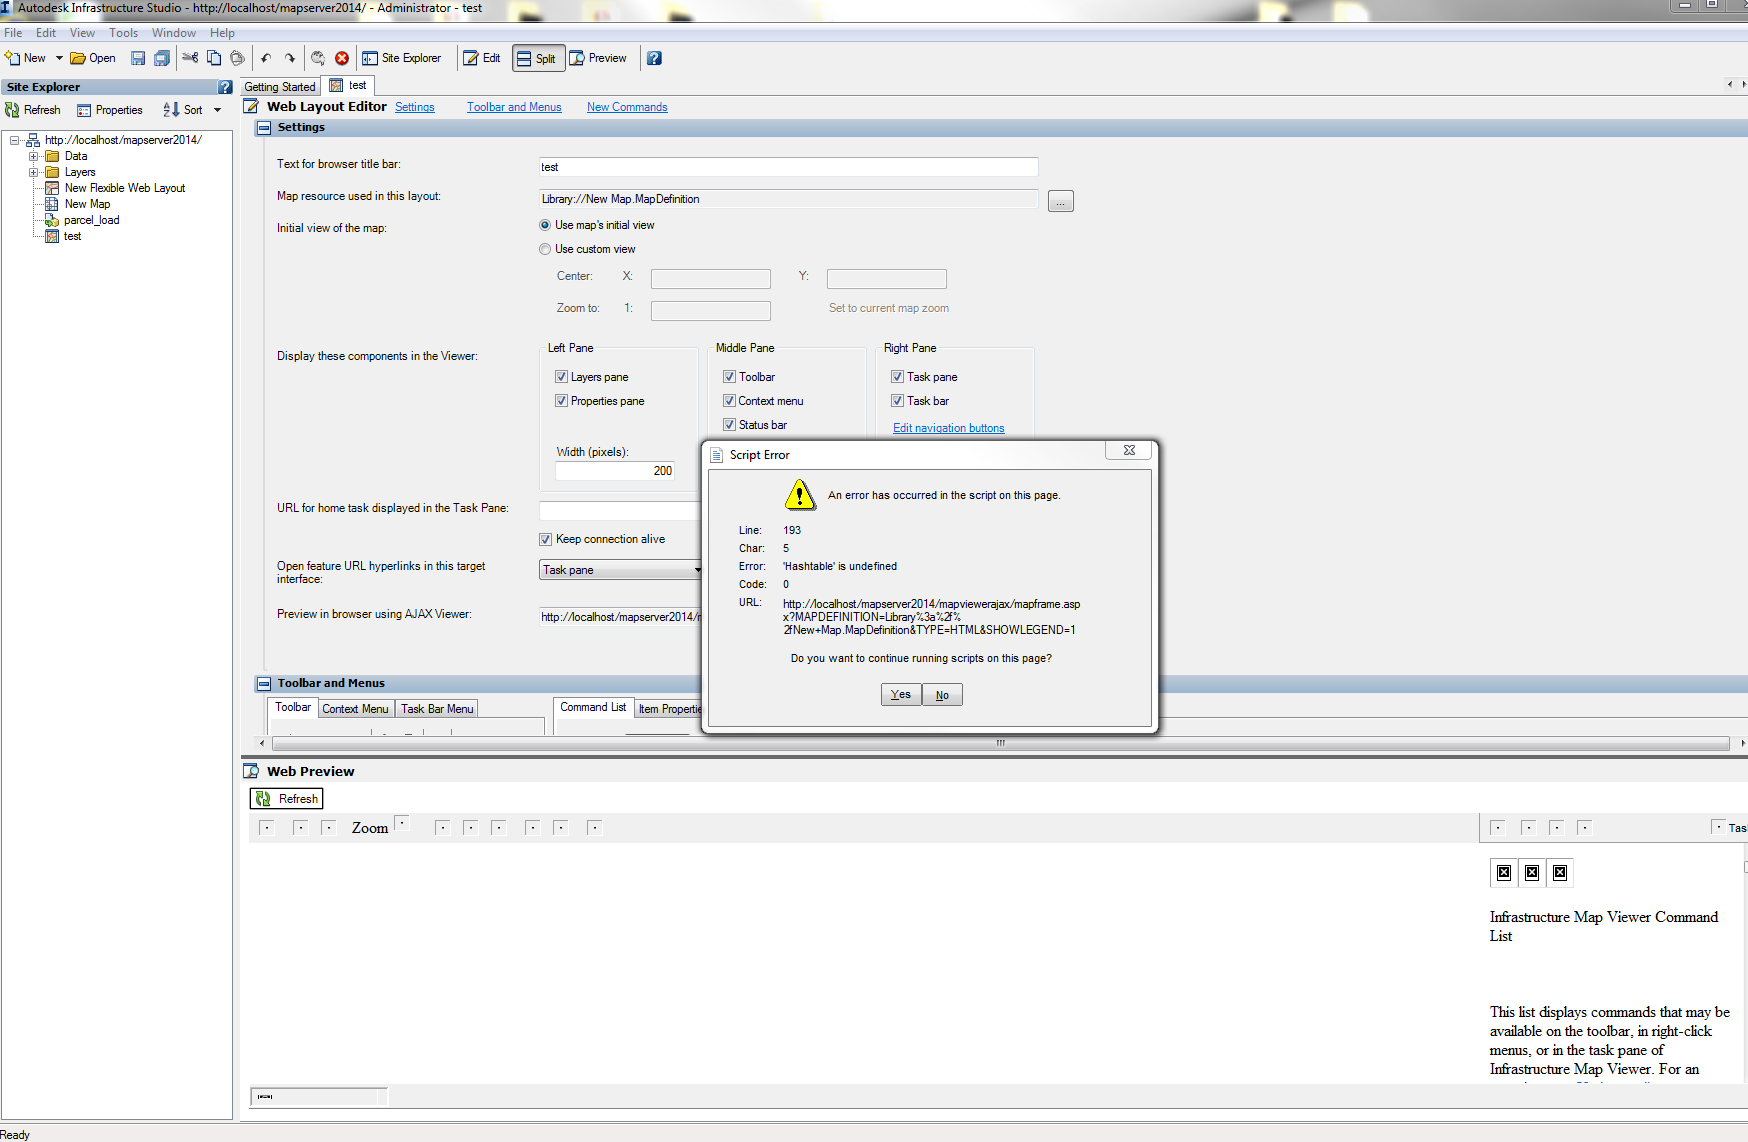
Task: Open the View menu
Action: (82, 33)
